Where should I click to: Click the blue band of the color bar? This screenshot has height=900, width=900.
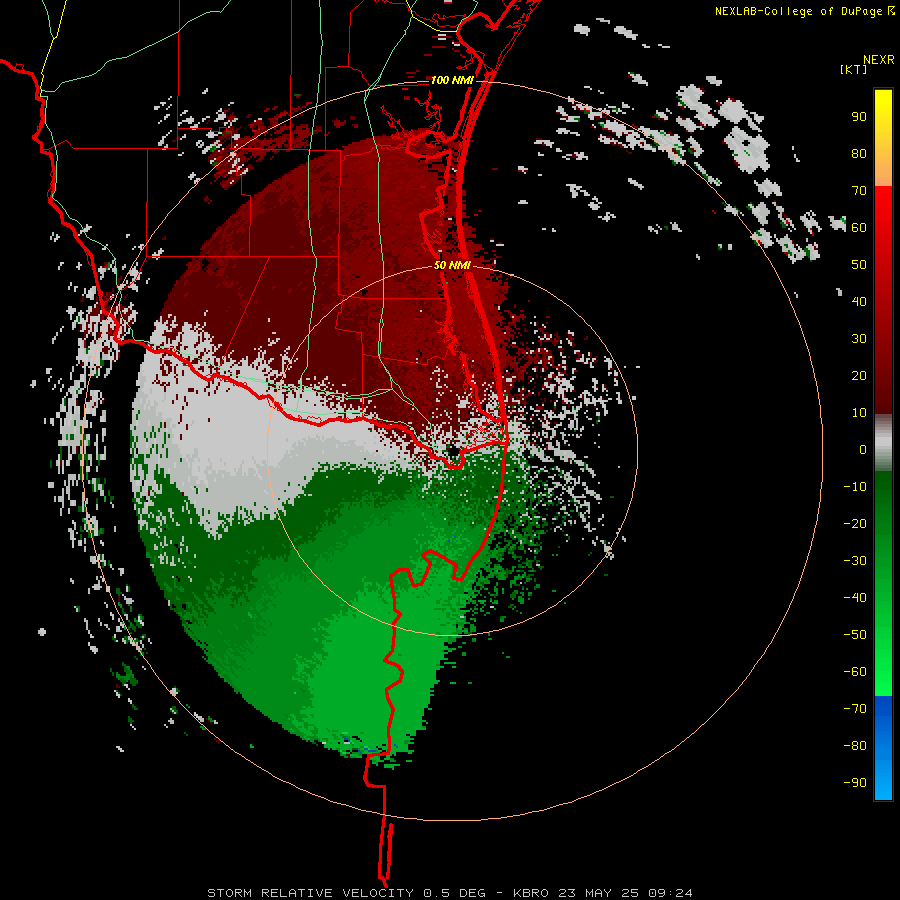coord(883,748)
